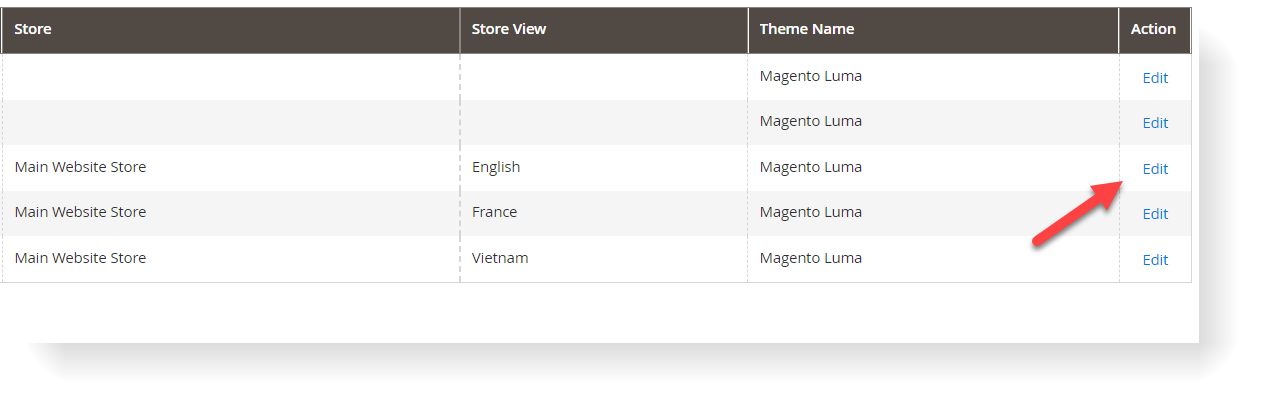This screenshot has width=1264, height=408.
Task: Click the Action column header
Action: 1153,29
